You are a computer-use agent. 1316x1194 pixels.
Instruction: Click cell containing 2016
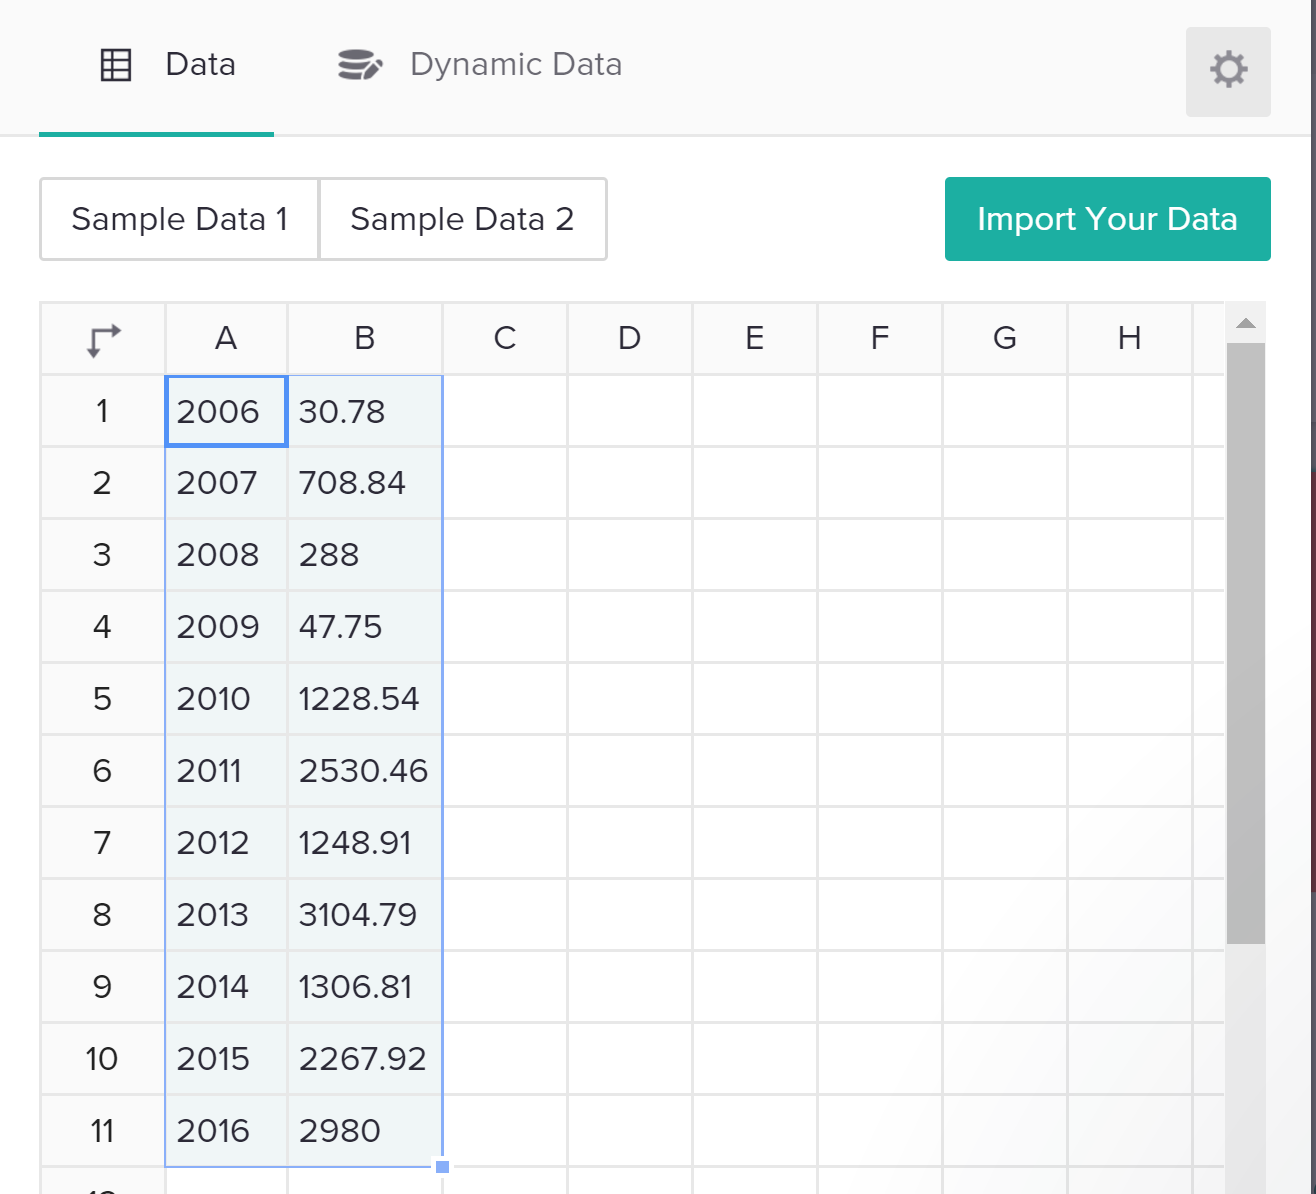click(x=226, y=1131)
